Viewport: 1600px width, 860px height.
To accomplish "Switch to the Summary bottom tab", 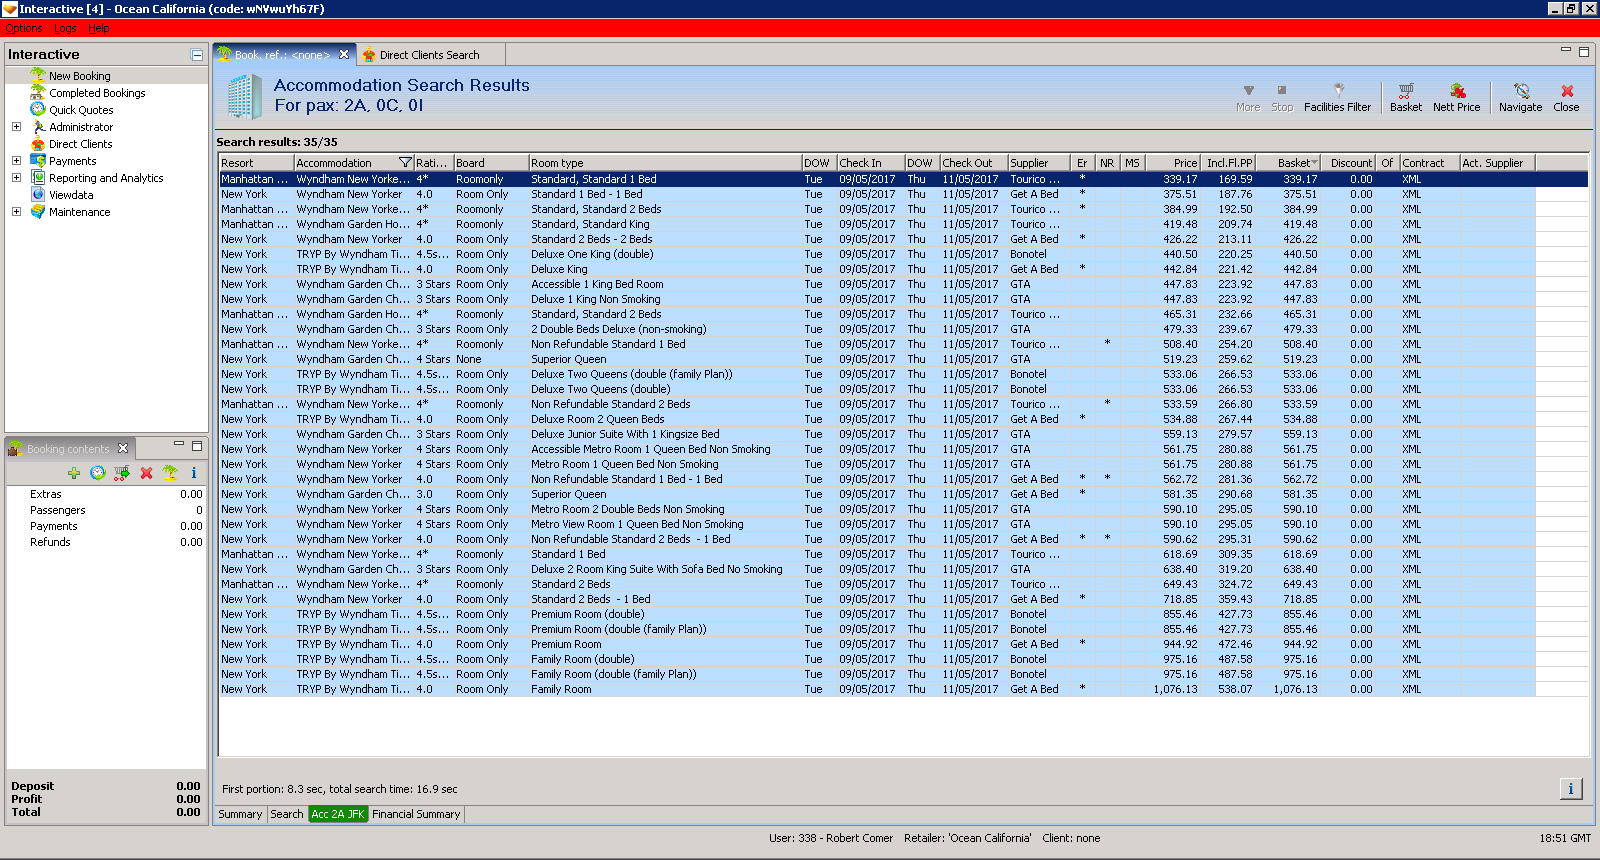I will click(240, 814).
